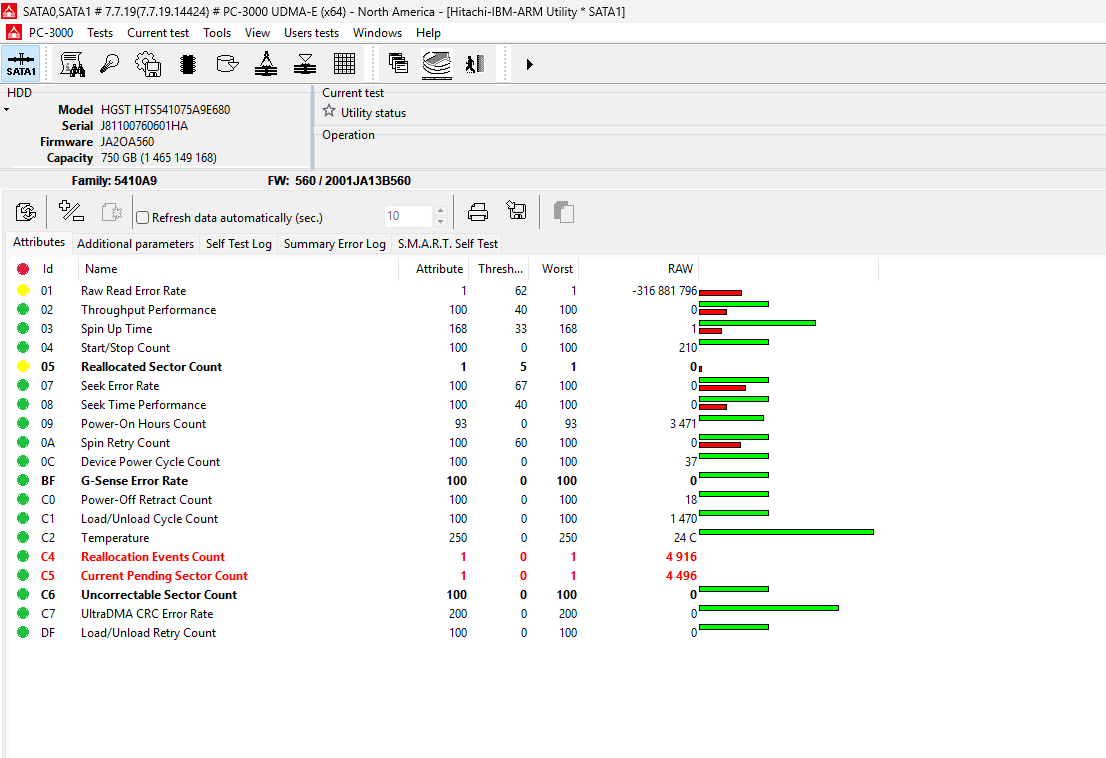
Task: Click the triangle over lines toolbar icon
Action: pyautogui.click(x=305, y=64)
